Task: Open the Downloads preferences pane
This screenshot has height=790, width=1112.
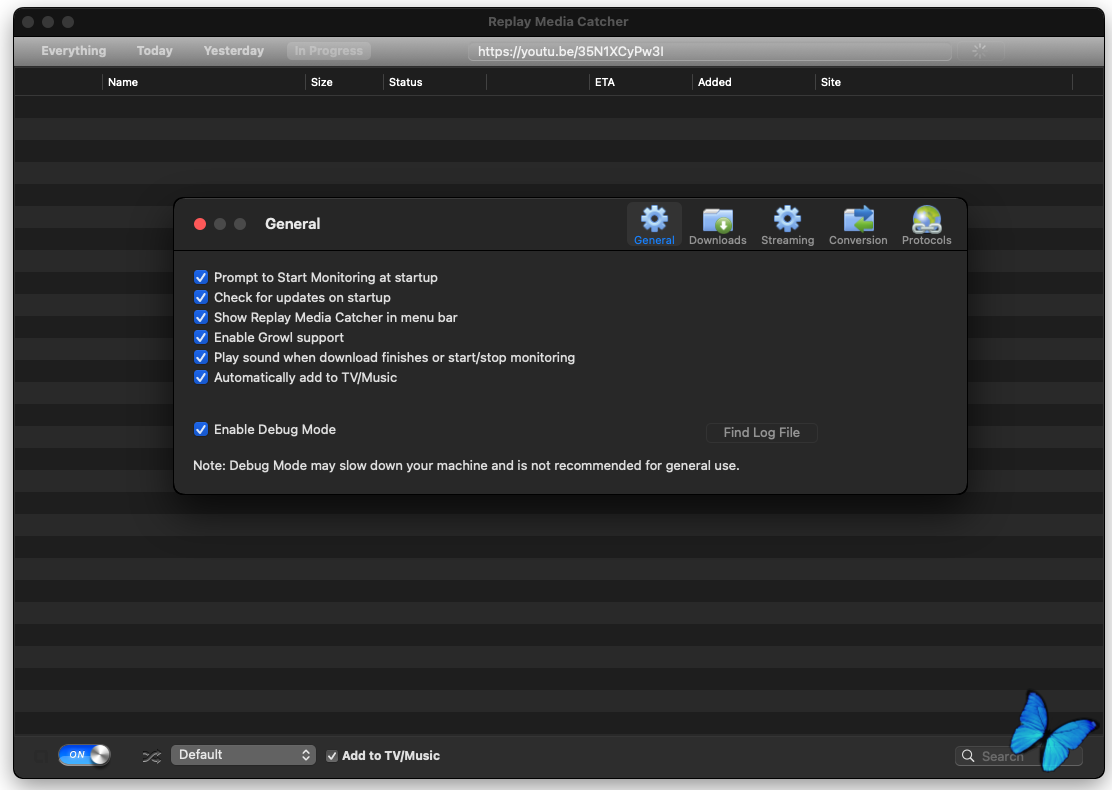Action: coord(717,226)
